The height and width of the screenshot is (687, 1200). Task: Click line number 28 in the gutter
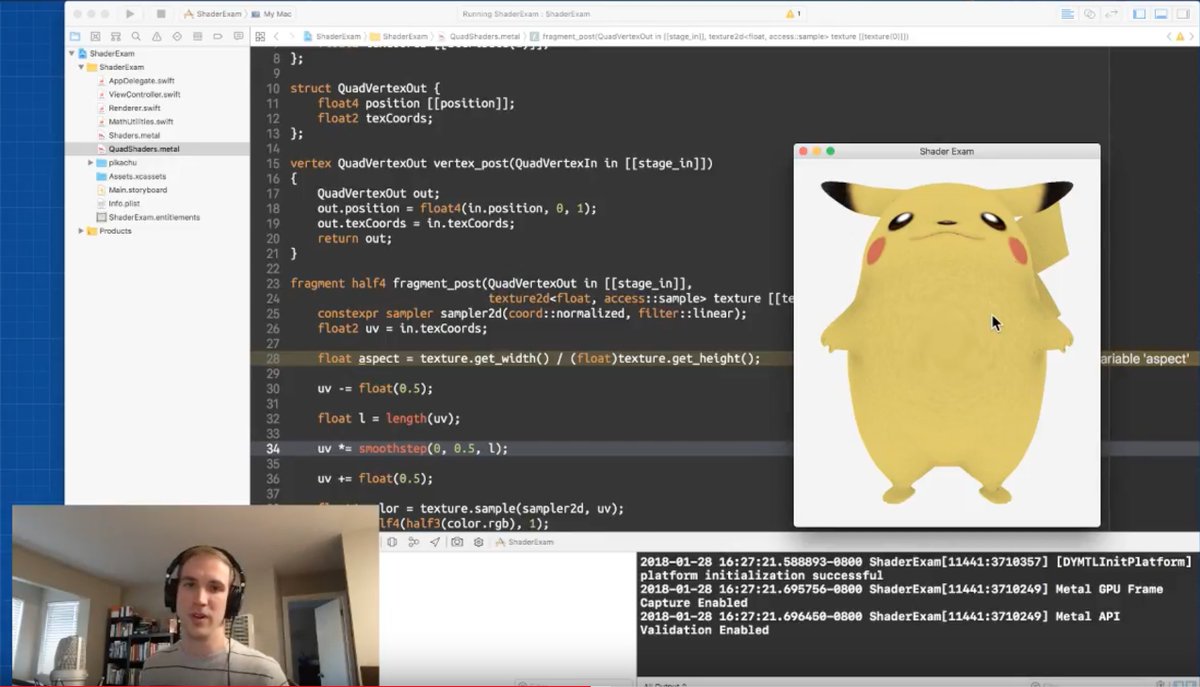click(x=273, y=358)
